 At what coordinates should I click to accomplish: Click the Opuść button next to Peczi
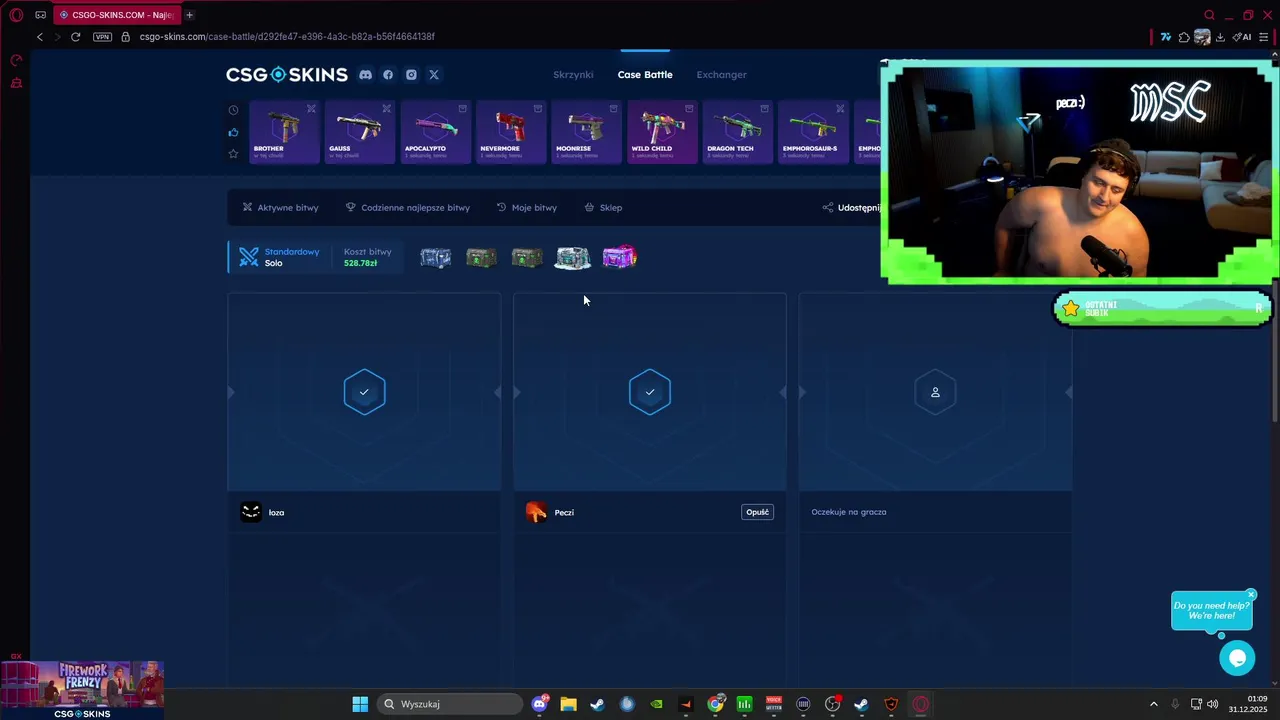click(758, 512)
